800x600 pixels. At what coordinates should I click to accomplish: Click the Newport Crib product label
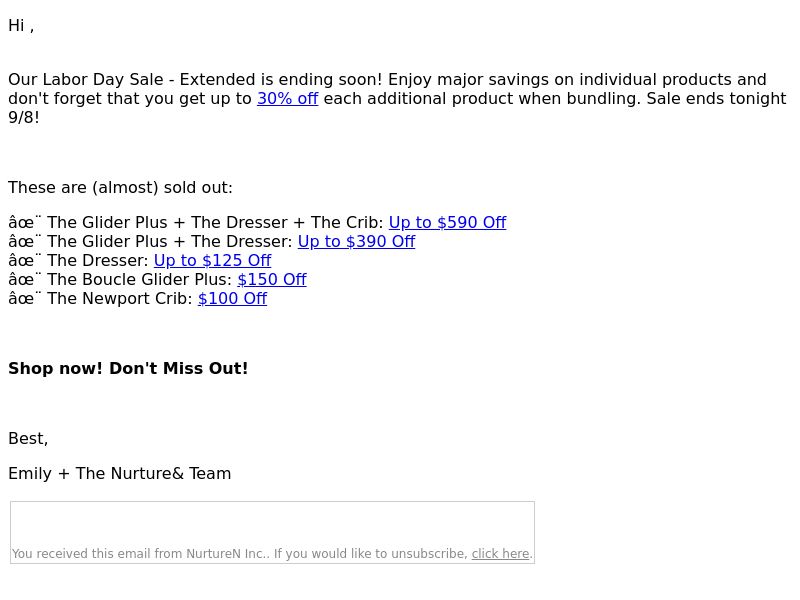click(x=120, y=298)
